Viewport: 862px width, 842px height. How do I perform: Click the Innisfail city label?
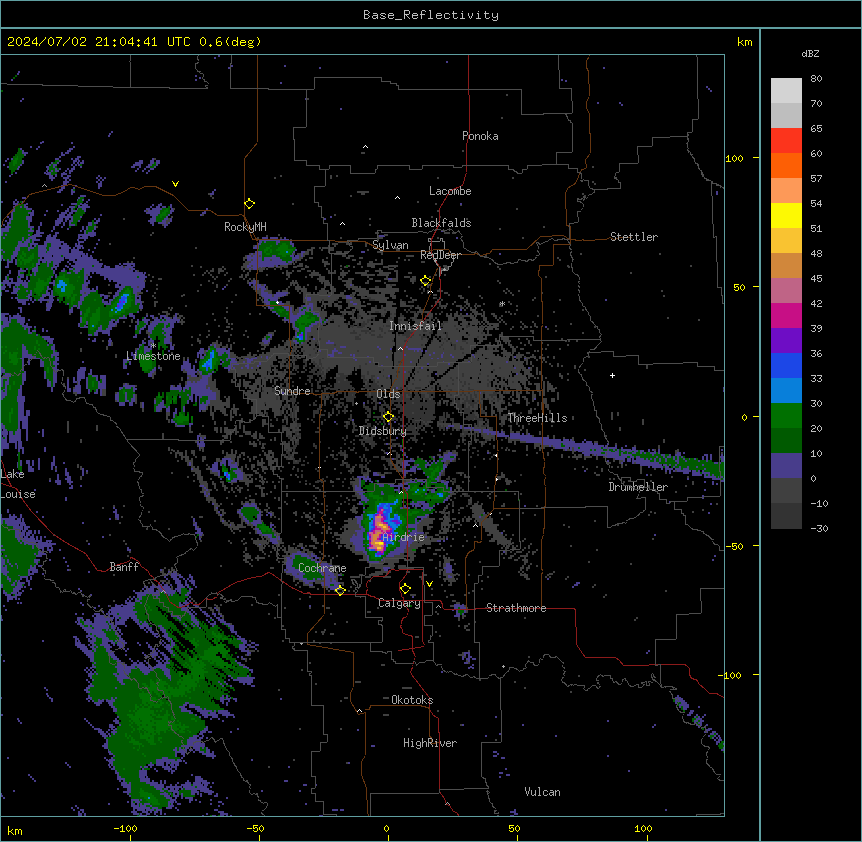(x=415, y=326)
